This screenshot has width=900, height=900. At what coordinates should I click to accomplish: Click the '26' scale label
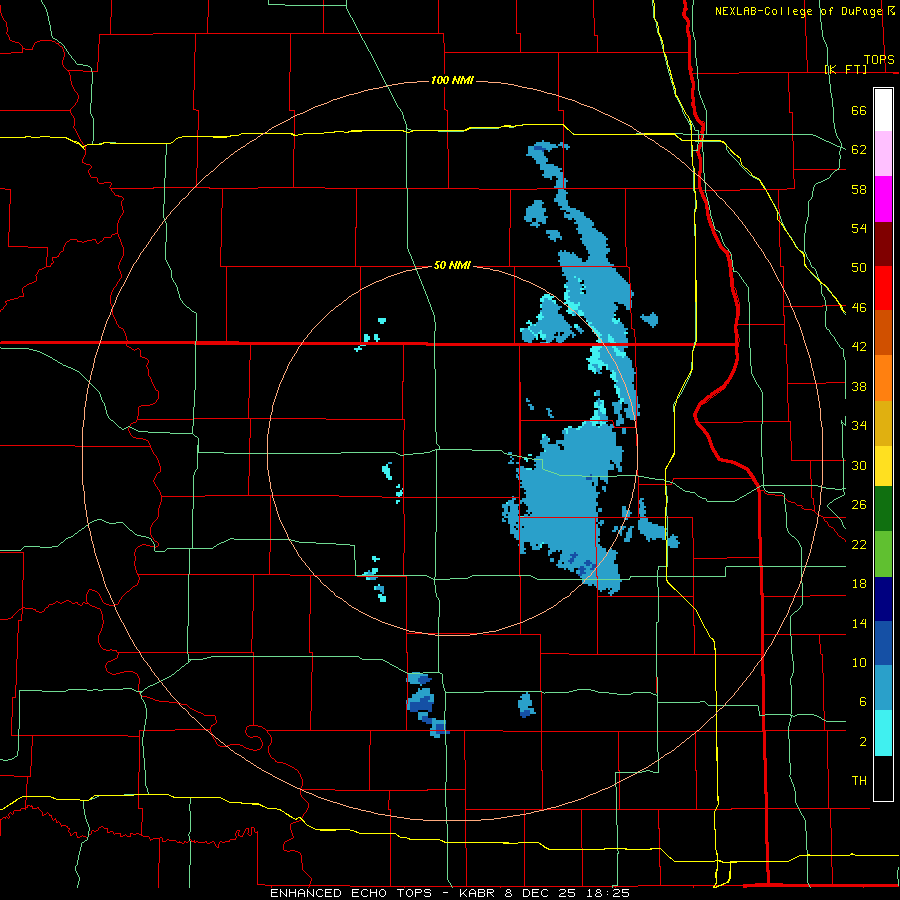coord(859,505)
